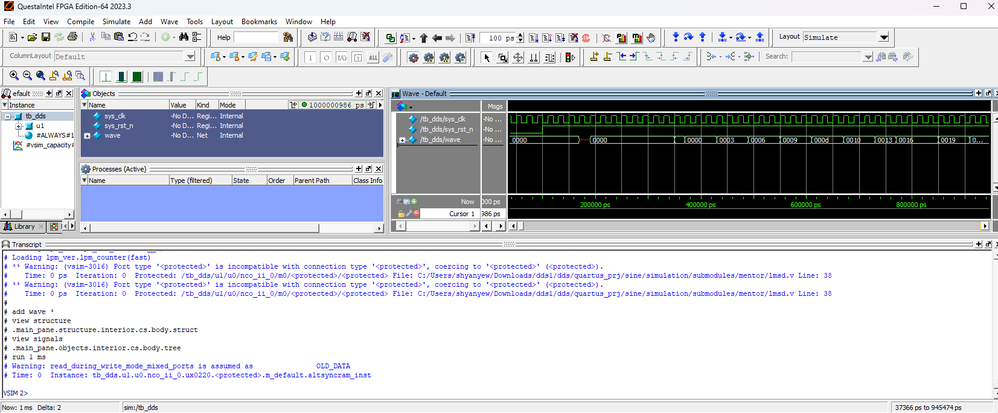This screenshot has width=998, height=413.
Task: Open the ColumnLayout Default dropdown
Action: tap(190, 57)
